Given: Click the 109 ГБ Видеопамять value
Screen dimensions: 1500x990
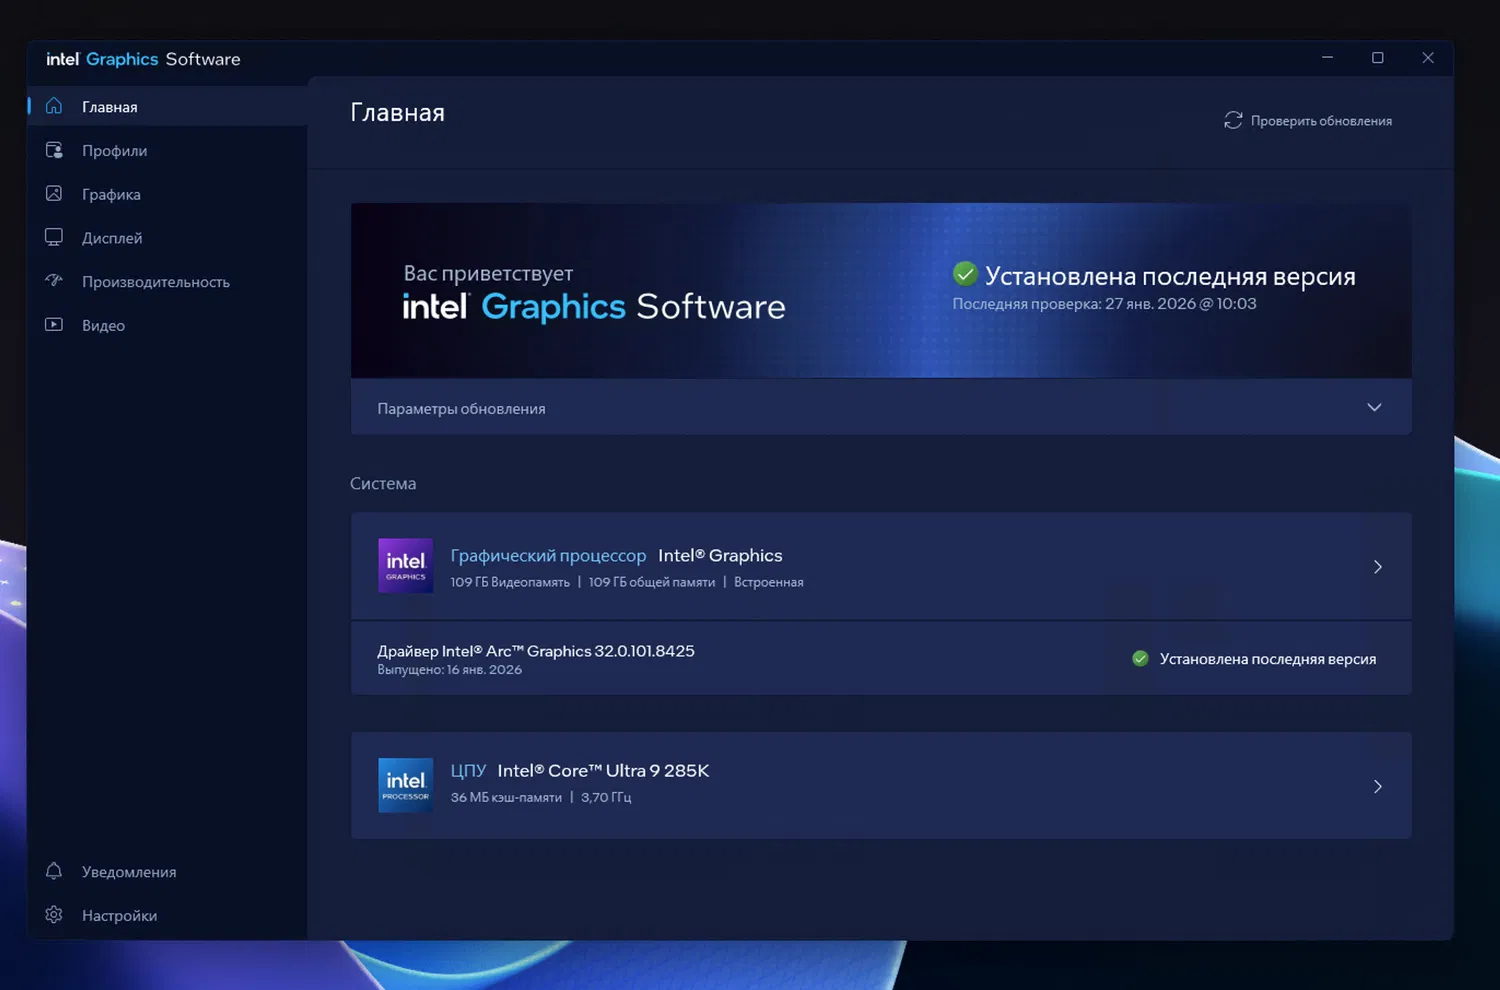Looking at the screenshot, I should [x=510, y=582].
